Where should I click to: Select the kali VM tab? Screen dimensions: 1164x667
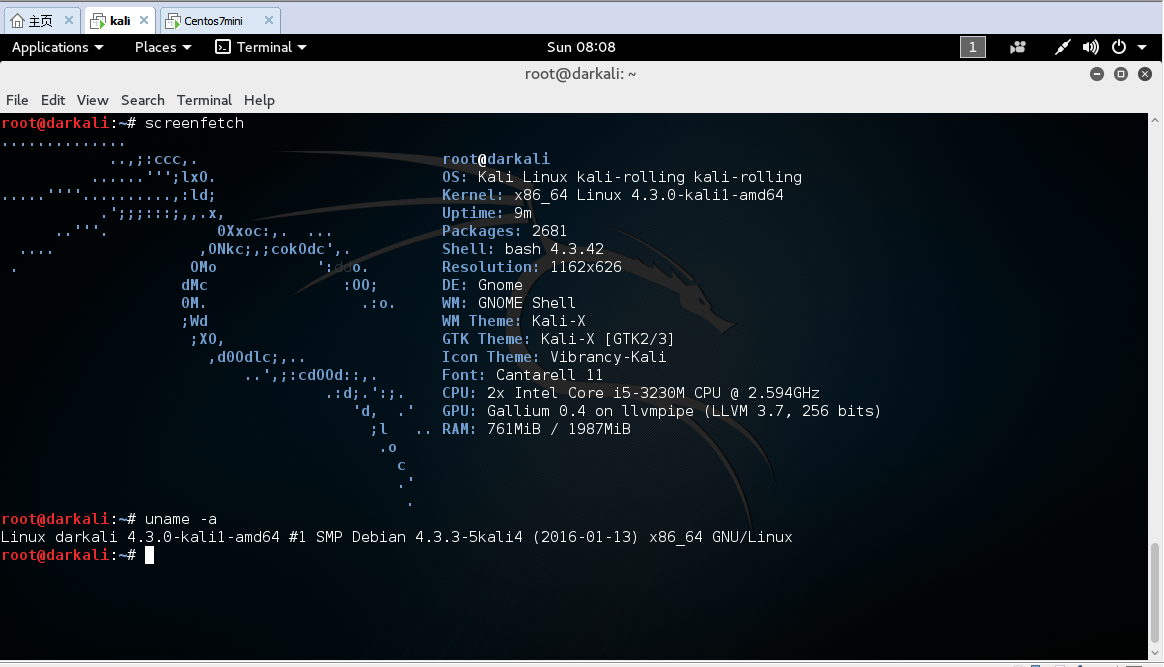[120, 21]
